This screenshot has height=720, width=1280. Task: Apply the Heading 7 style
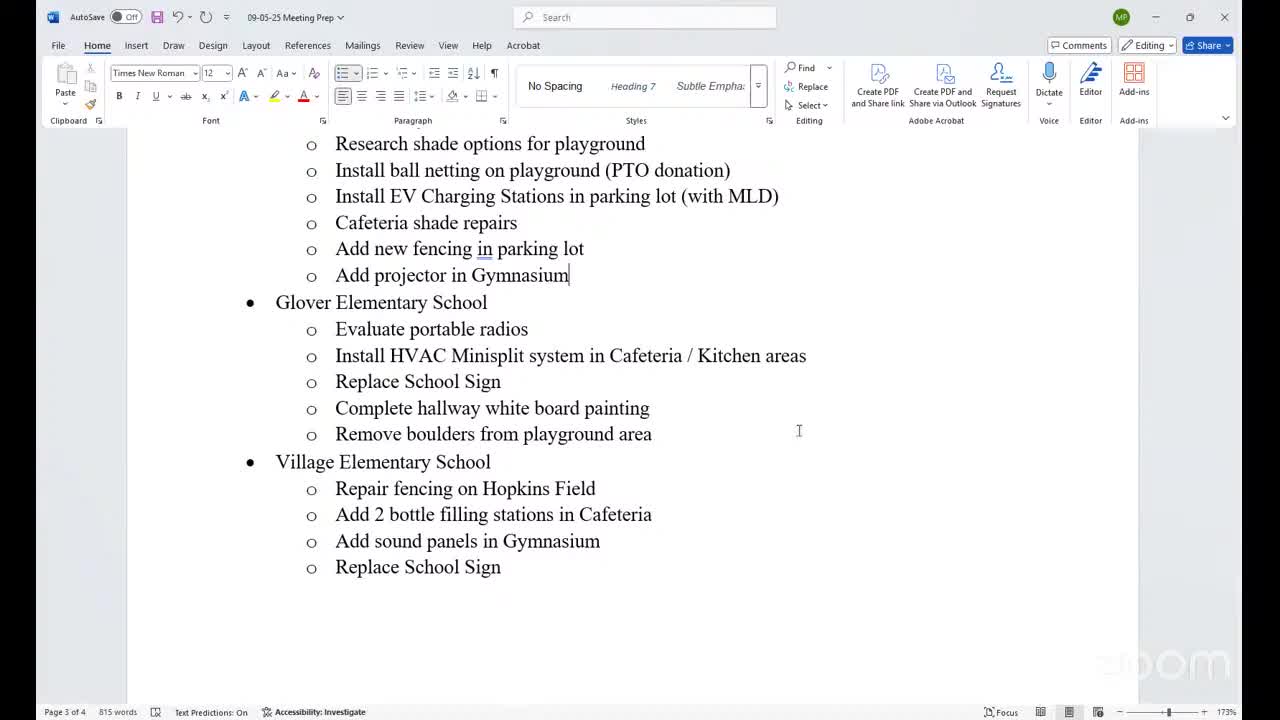pos(633,86)
